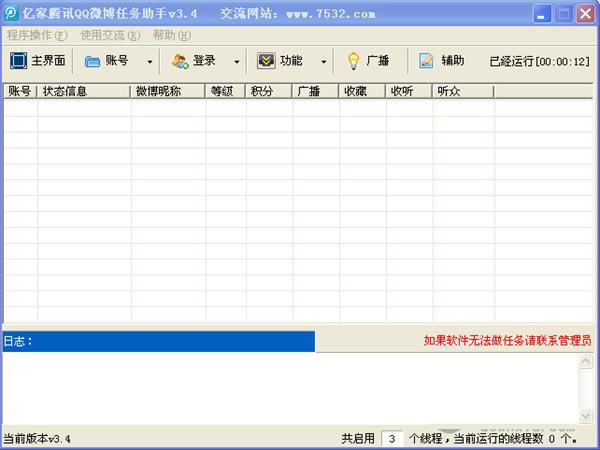Sort by the 账号 column header
This screenshot has width=600, height=450.
click(x=20, y=91)
